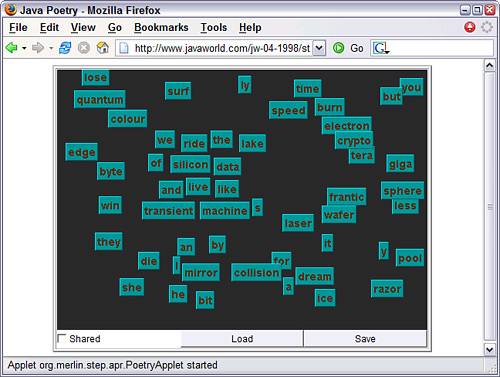Open the Tools menu
Image resolution: width=500 pixels, height=377 pixels.
(214, 27)
